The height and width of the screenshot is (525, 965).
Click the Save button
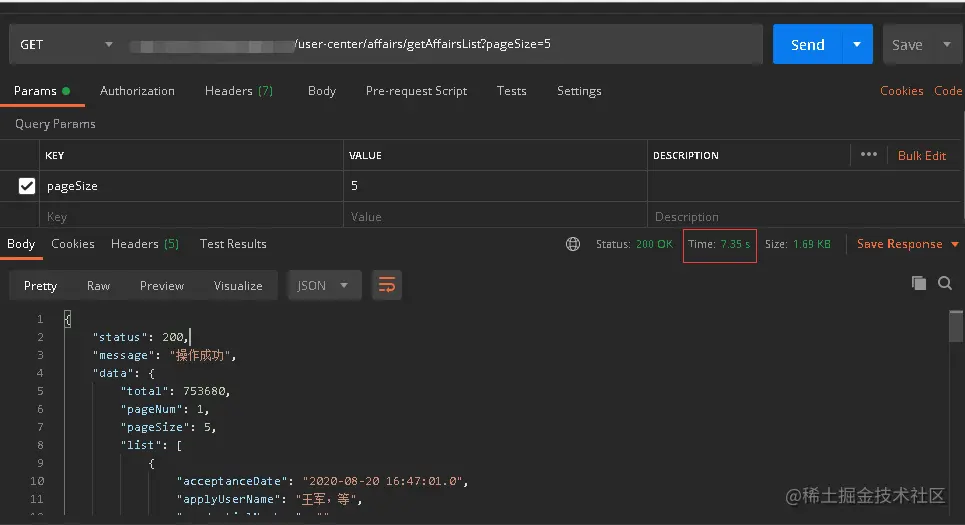click(x=908, y=44)
